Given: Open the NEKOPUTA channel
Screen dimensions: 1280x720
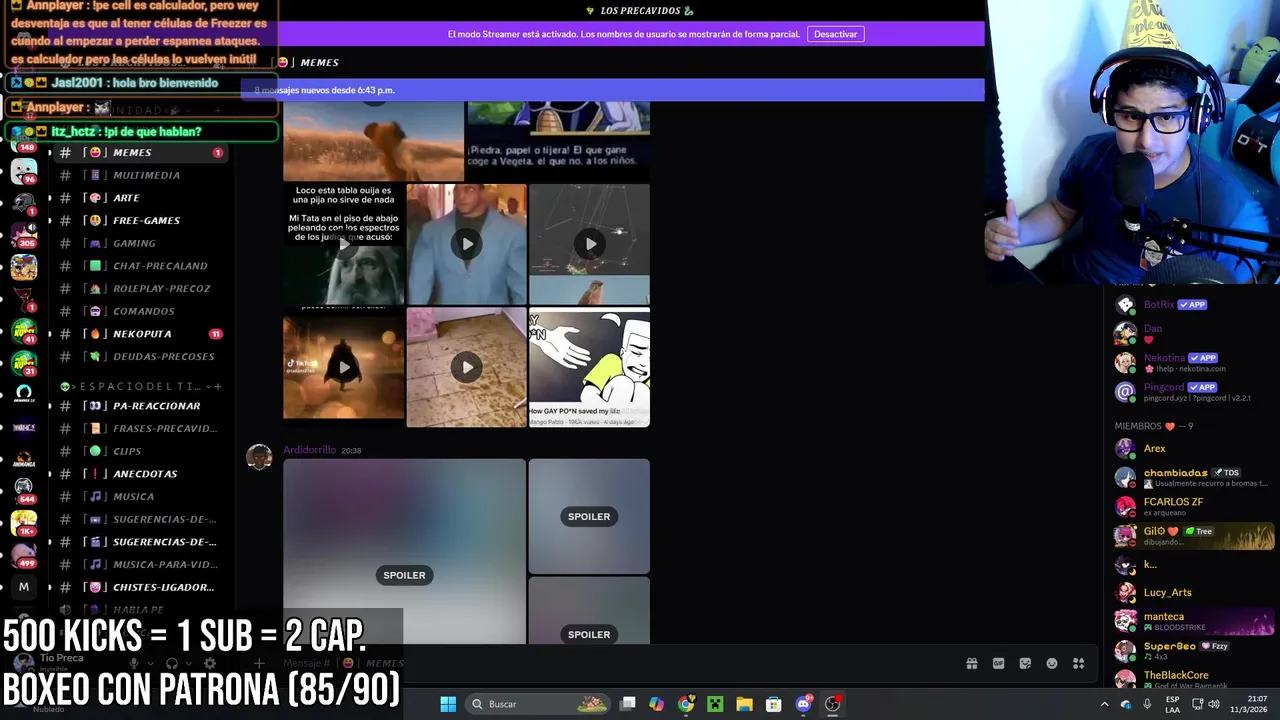Looking at the screenshot, I should pyautogui.click(x=140, y=334).
